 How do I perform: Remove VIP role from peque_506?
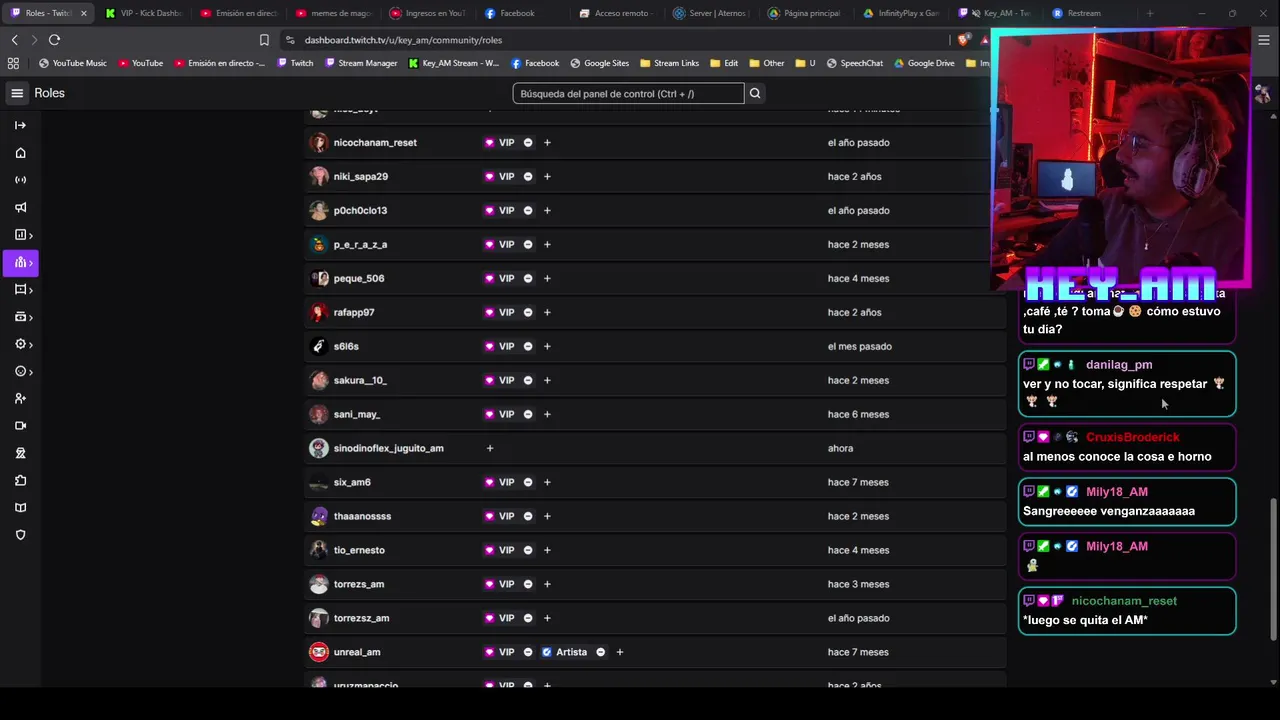pyautogui.click(x=528, y=279)
